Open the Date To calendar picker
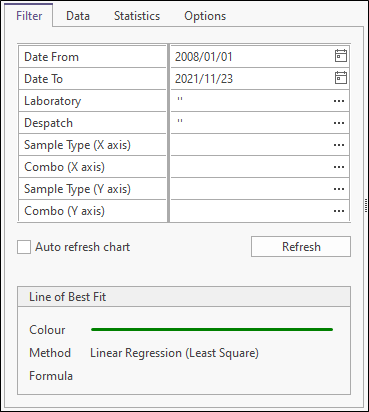 (x=341, y=78)
